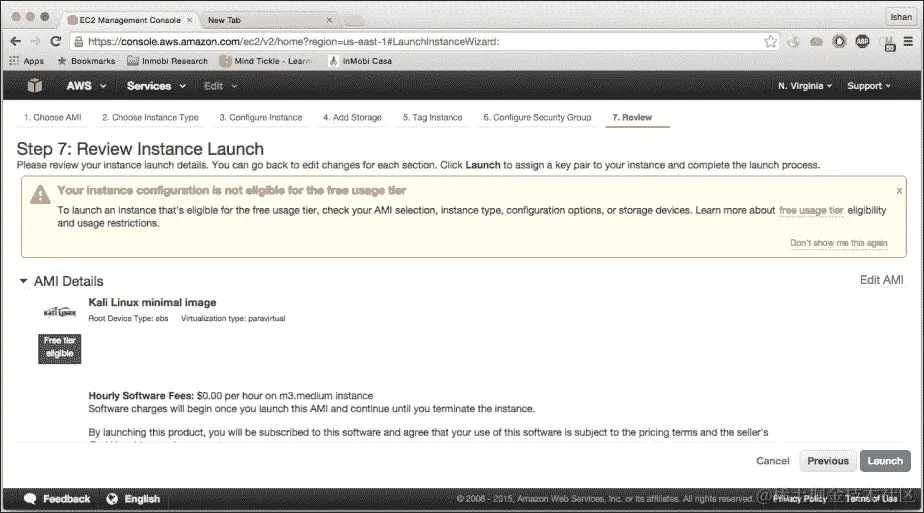Switch to the EC2 Management Console browser tab

130,20
